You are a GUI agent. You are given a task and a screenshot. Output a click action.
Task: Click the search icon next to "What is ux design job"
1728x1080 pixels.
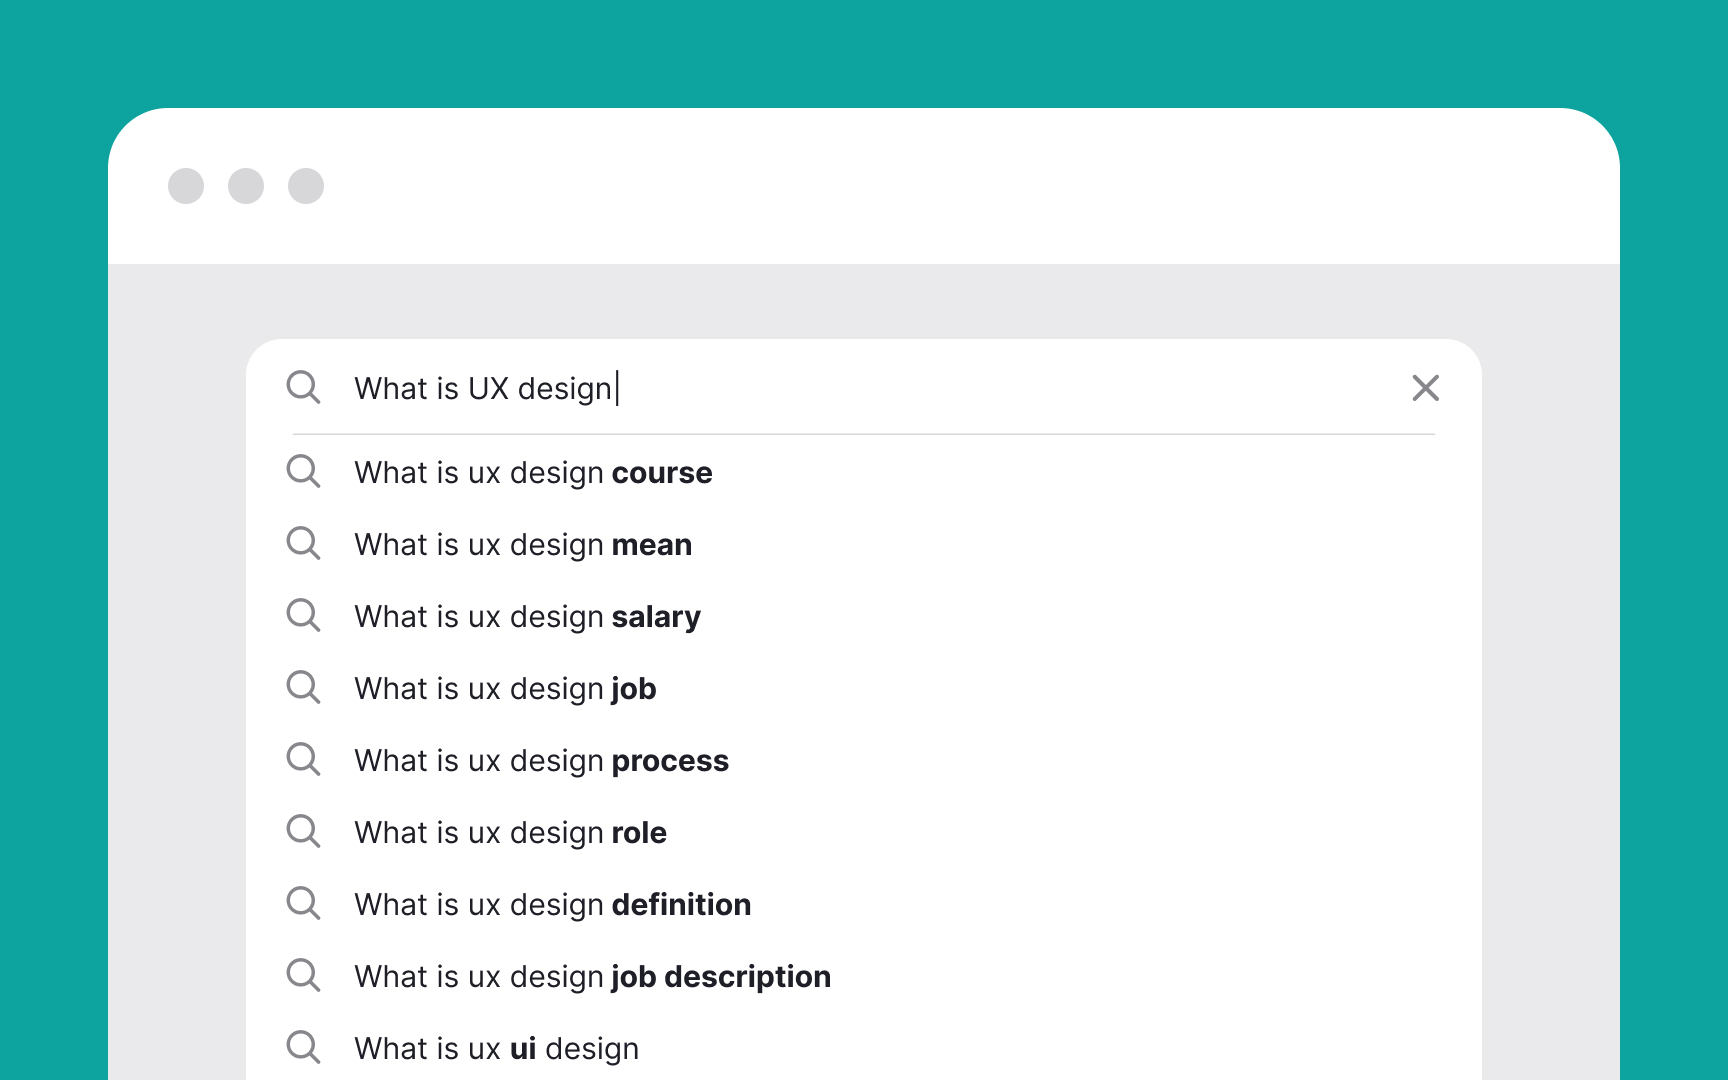coord(303,687)
